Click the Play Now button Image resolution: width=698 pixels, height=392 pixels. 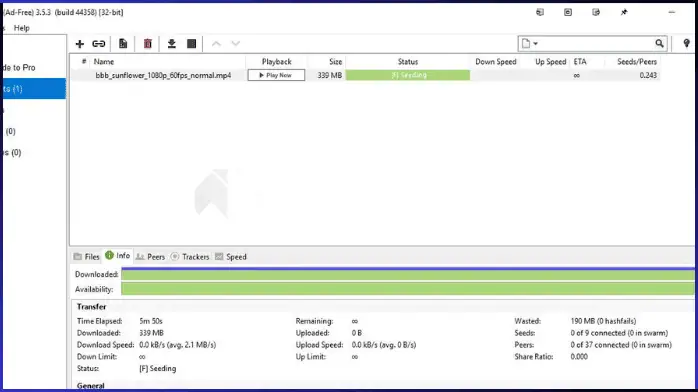(x=276, y=75)
